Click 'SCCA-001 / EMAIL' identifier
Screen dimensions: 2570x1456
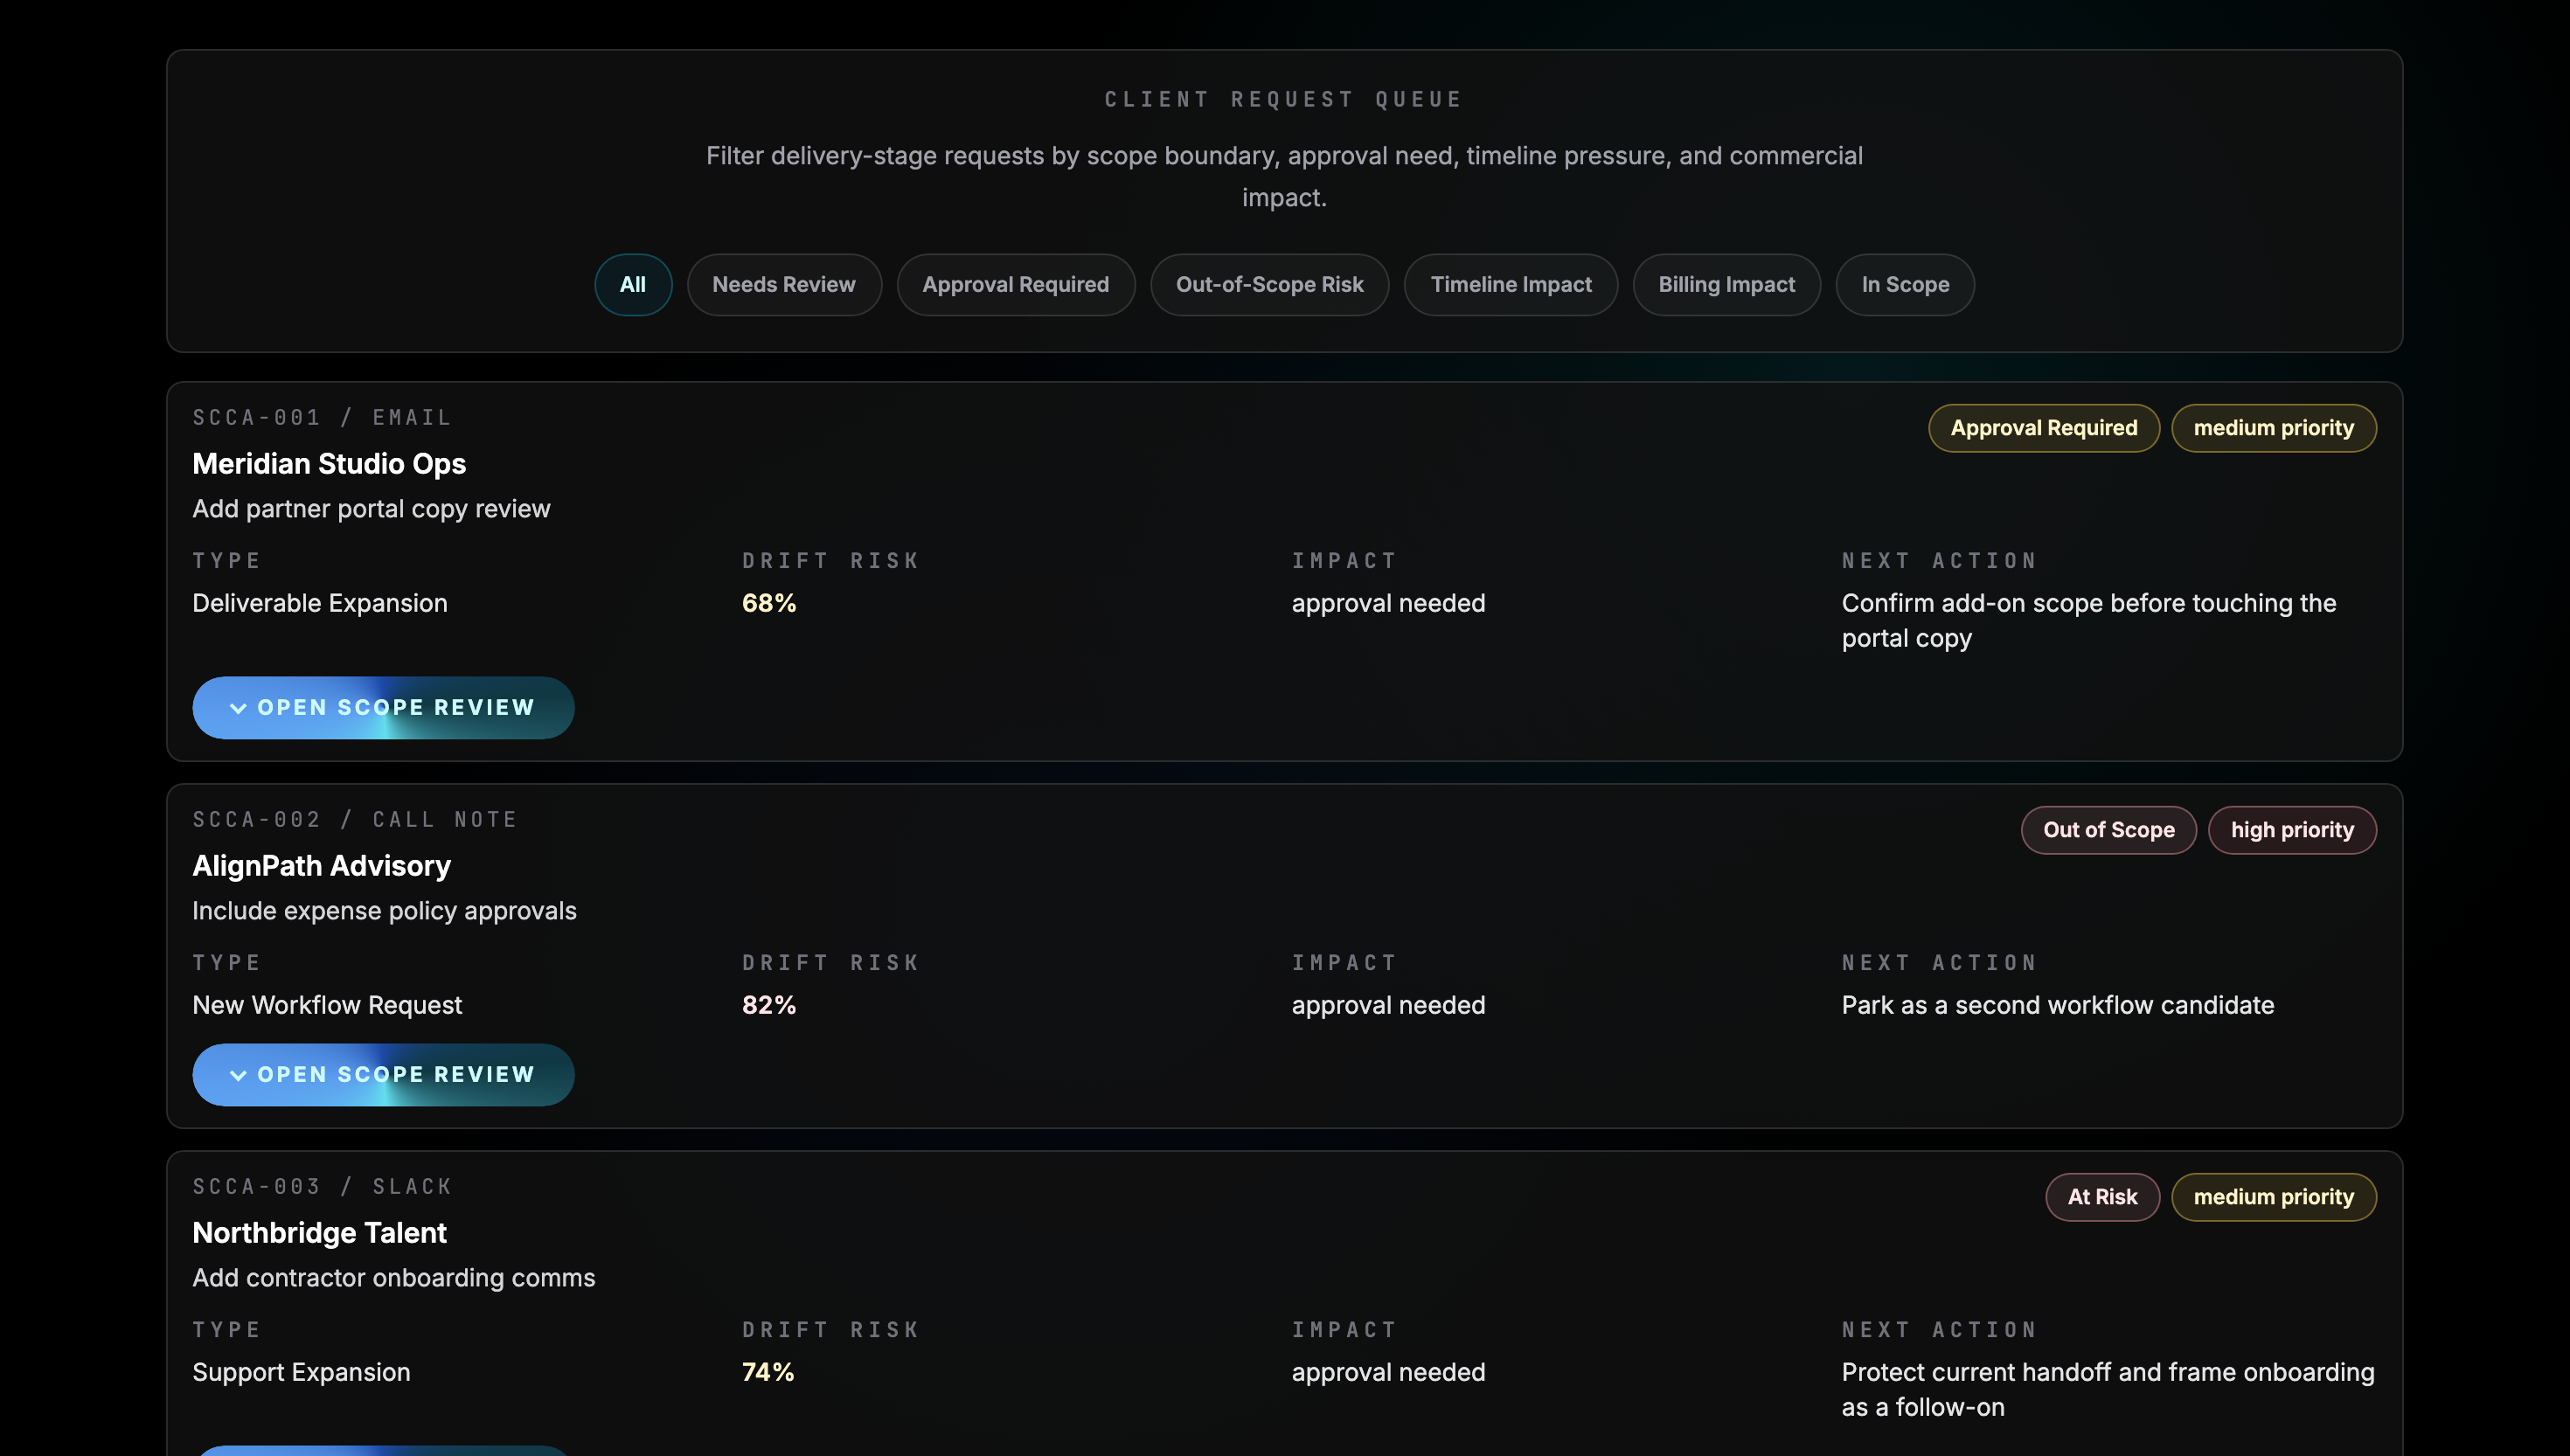coord(322,418)
